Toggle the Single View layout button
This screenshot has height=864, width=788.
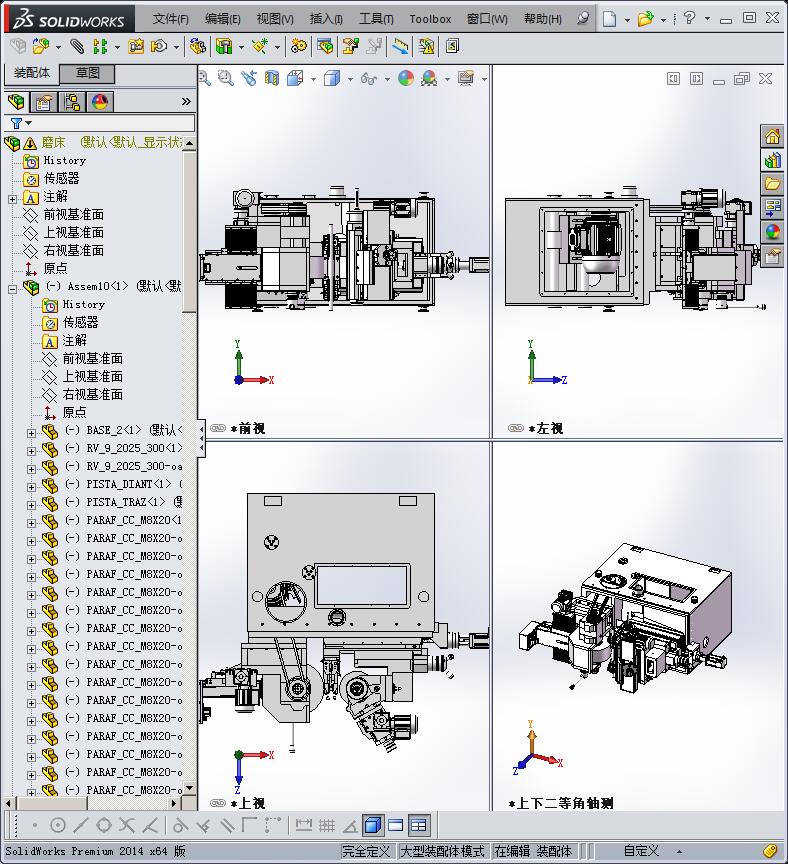(x=396, y=825)
